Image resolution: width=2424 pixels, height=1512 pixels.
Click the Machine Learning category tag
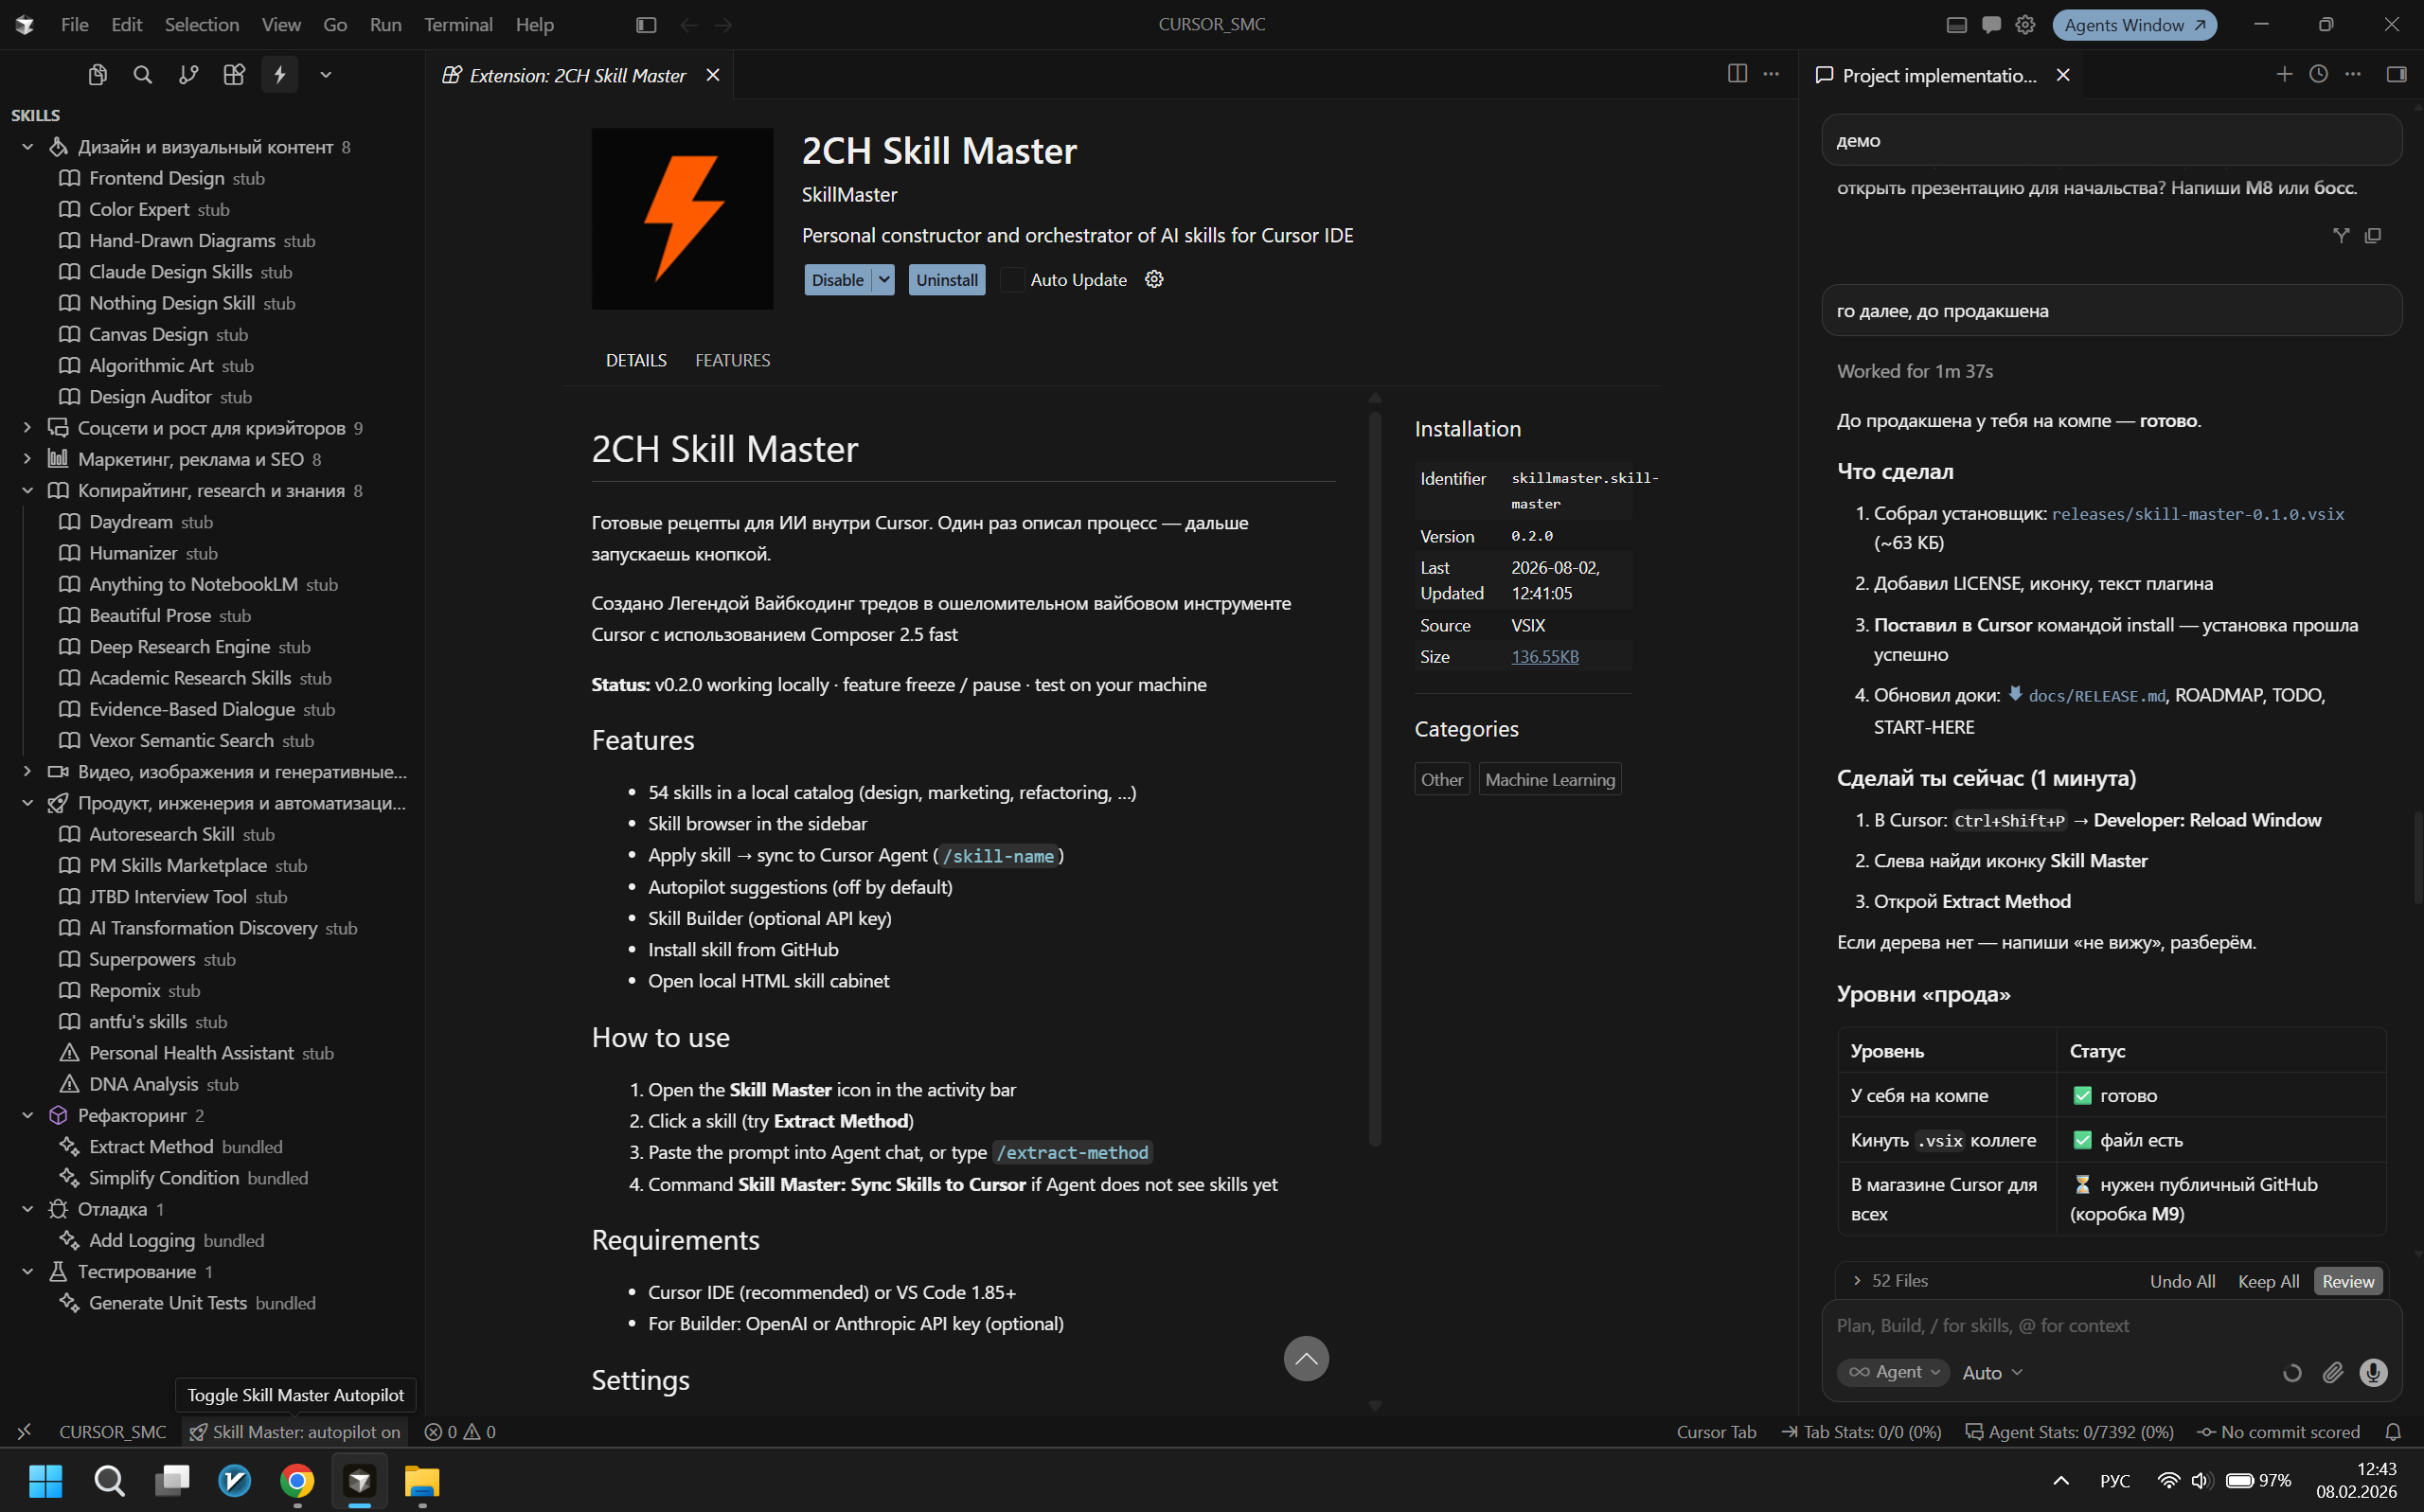coord(1550,779)
